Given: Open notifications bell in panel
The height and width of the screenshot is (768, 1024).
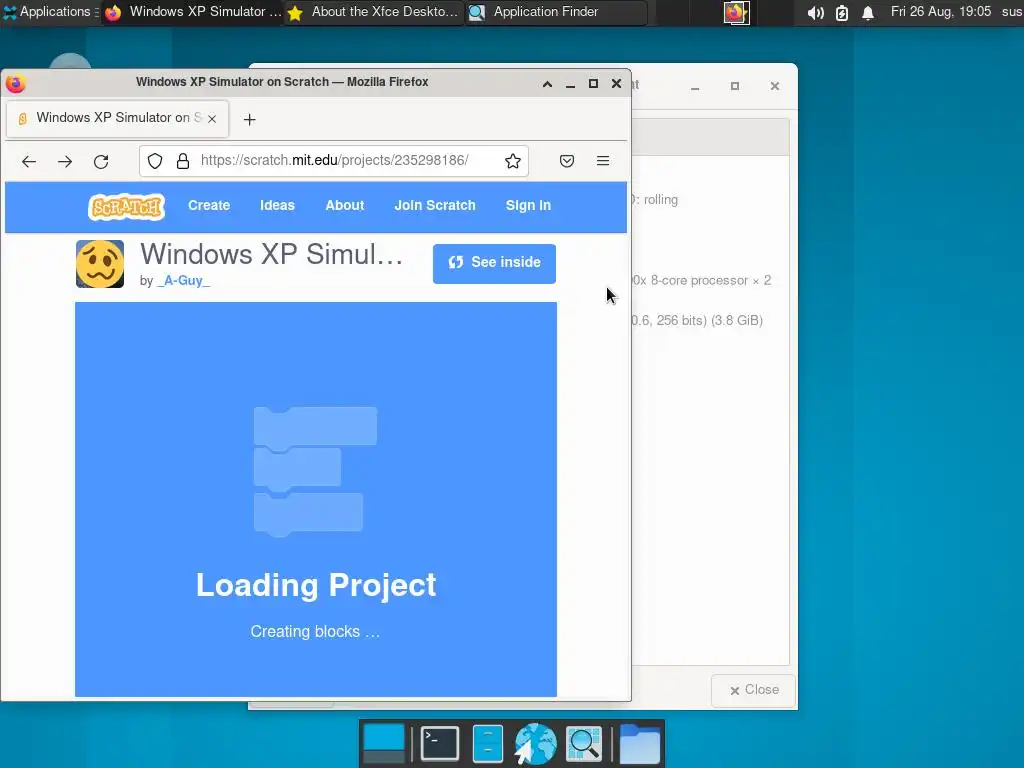Looking at the screenshot, I should click(868, 12).
